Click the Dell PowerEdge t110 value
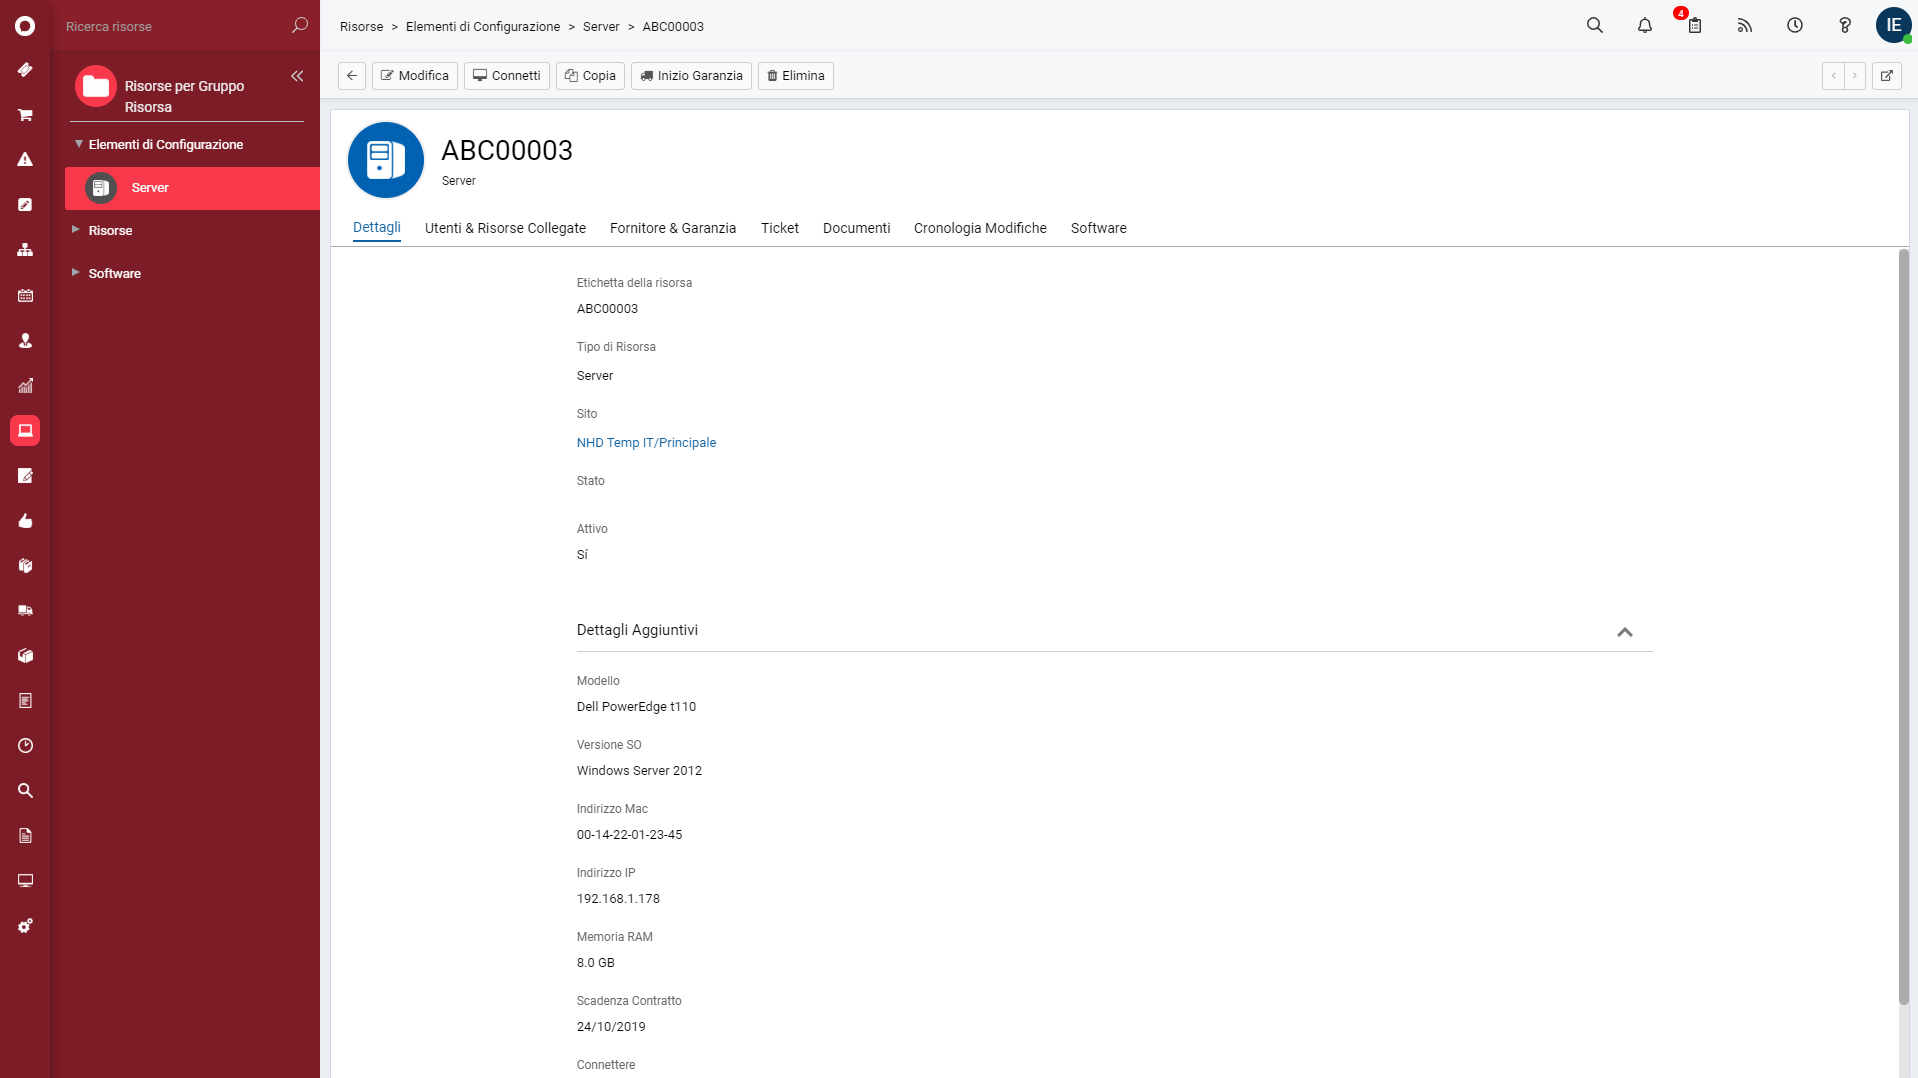 [636, 707]
